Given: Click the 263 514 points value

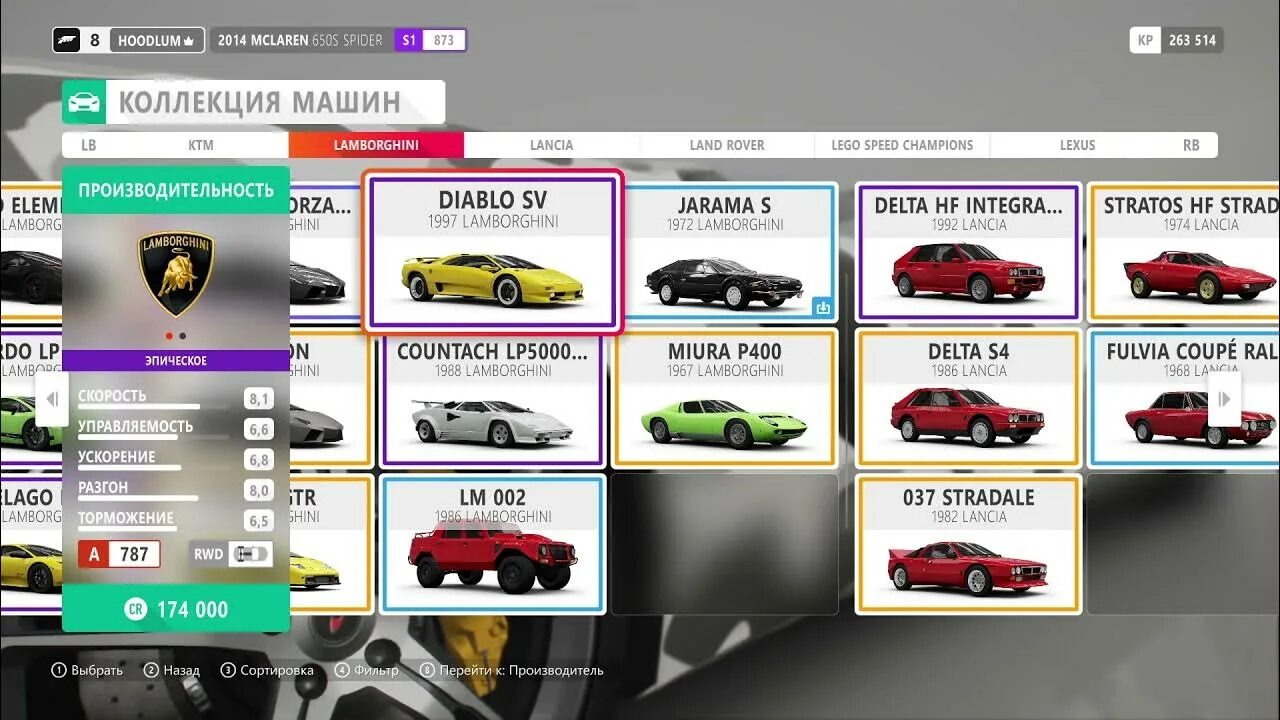Looking at the screenshot, I should click(x=1192, y=41).
